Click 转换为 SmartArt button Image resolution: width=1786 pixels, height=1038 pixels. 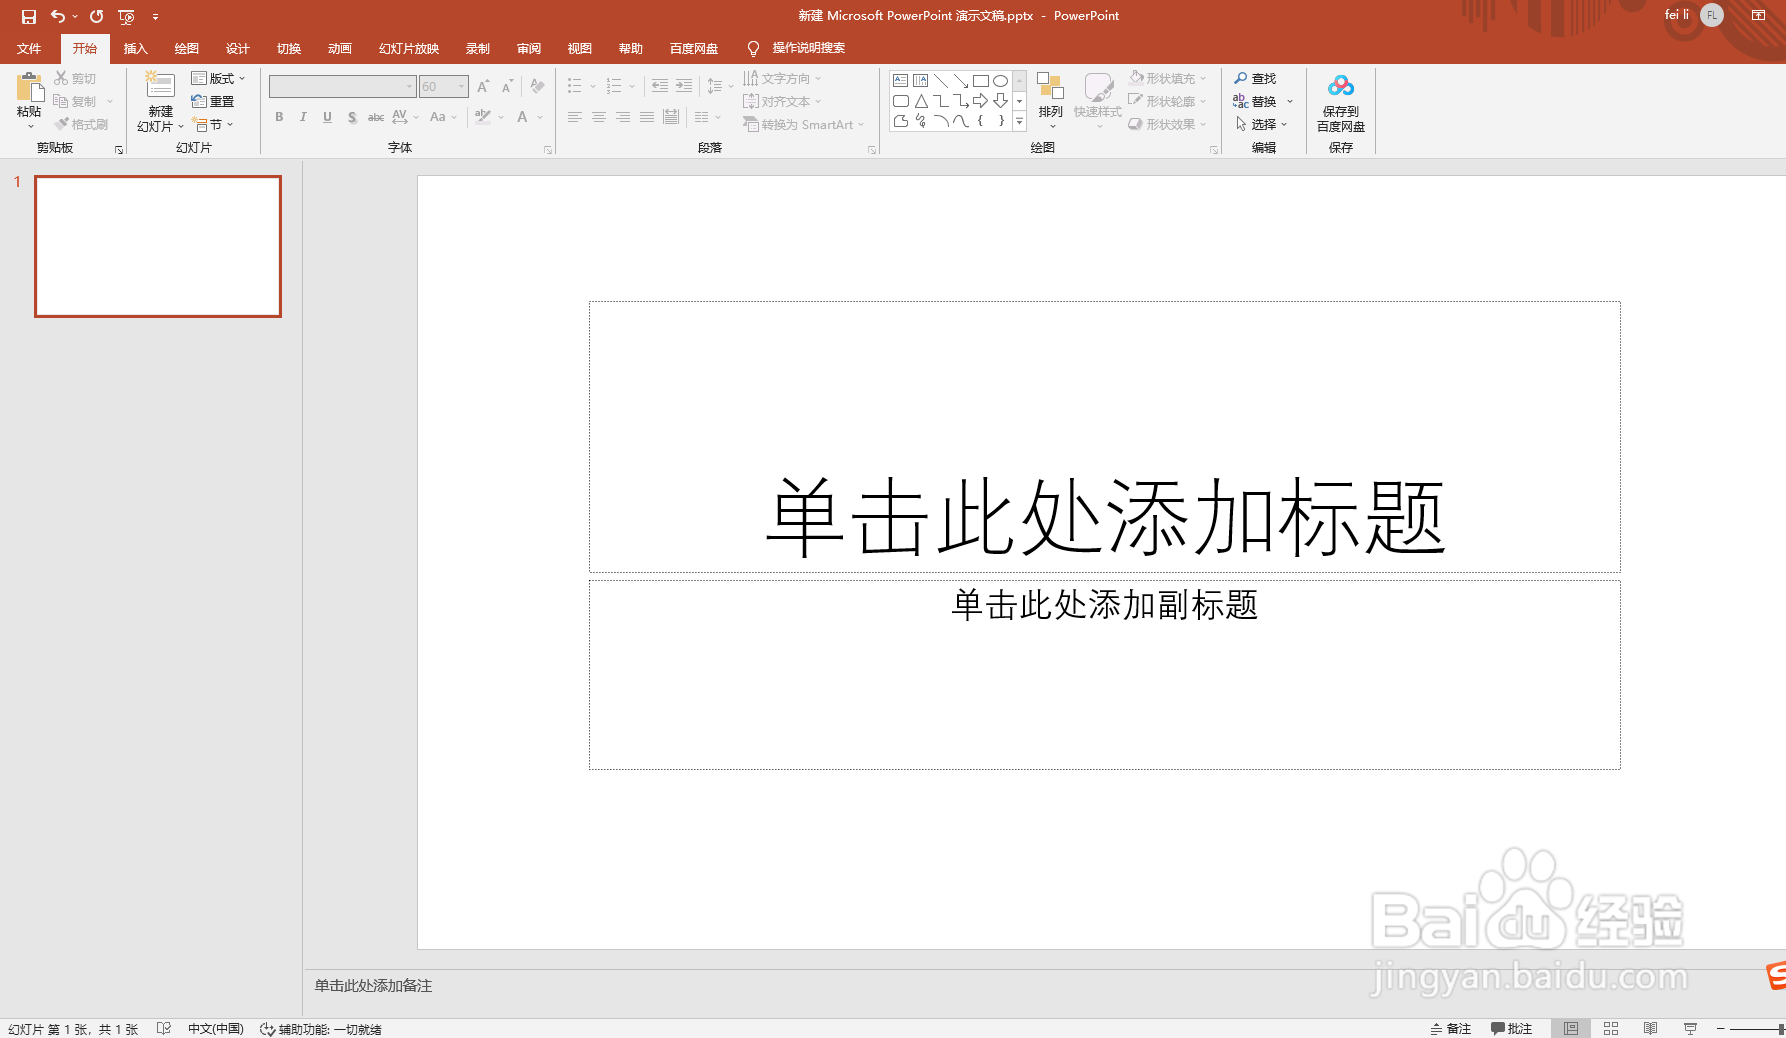tap(803, 124)
